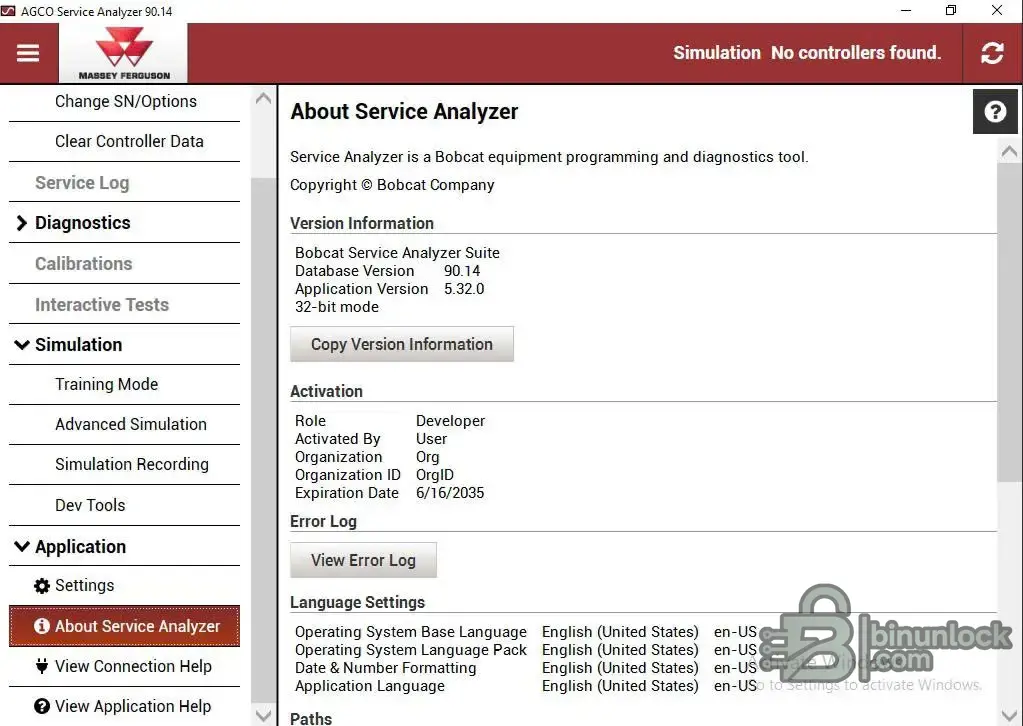Open the hamburger menu

click(x=28, y=53)
